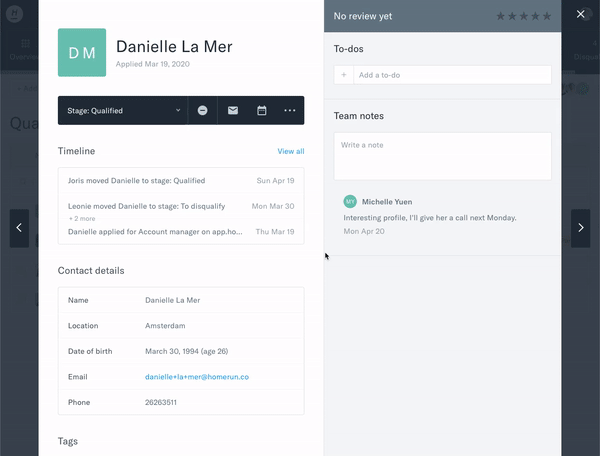Screen dimensions: 600x456
Task: Rate candidate four stars
Action: 535,16
